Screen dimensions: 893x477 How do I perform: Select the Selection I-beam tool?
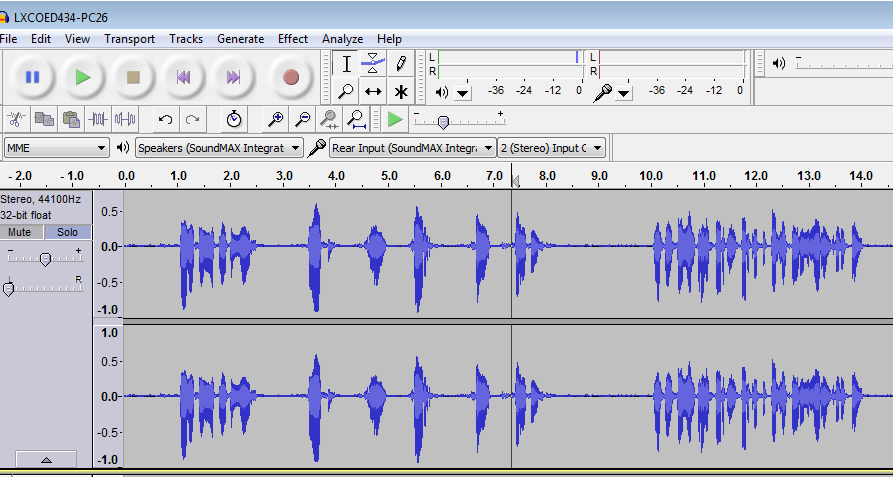346,64
